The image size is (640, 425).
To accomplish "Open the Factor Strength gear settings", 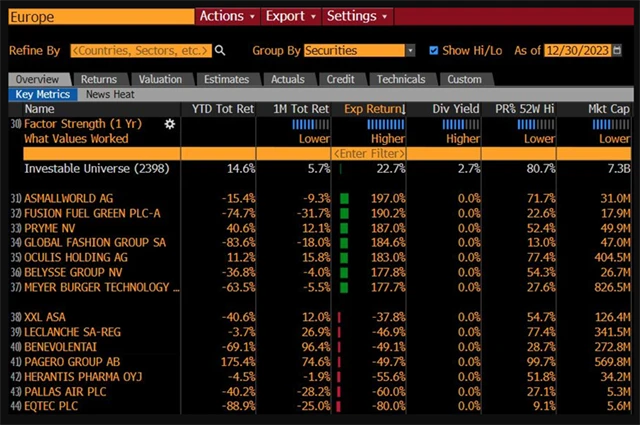I will pos(169,124).
